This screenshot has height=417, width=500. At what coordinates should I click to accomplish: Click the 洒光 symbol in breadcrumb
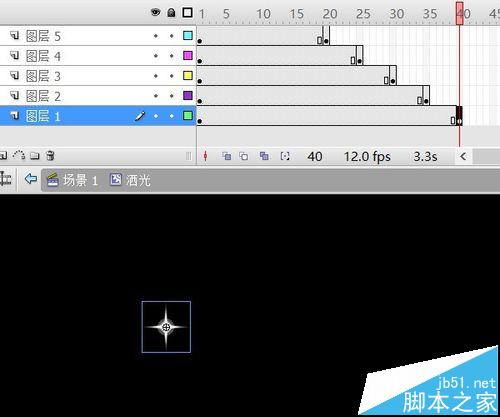pos(130,180)
